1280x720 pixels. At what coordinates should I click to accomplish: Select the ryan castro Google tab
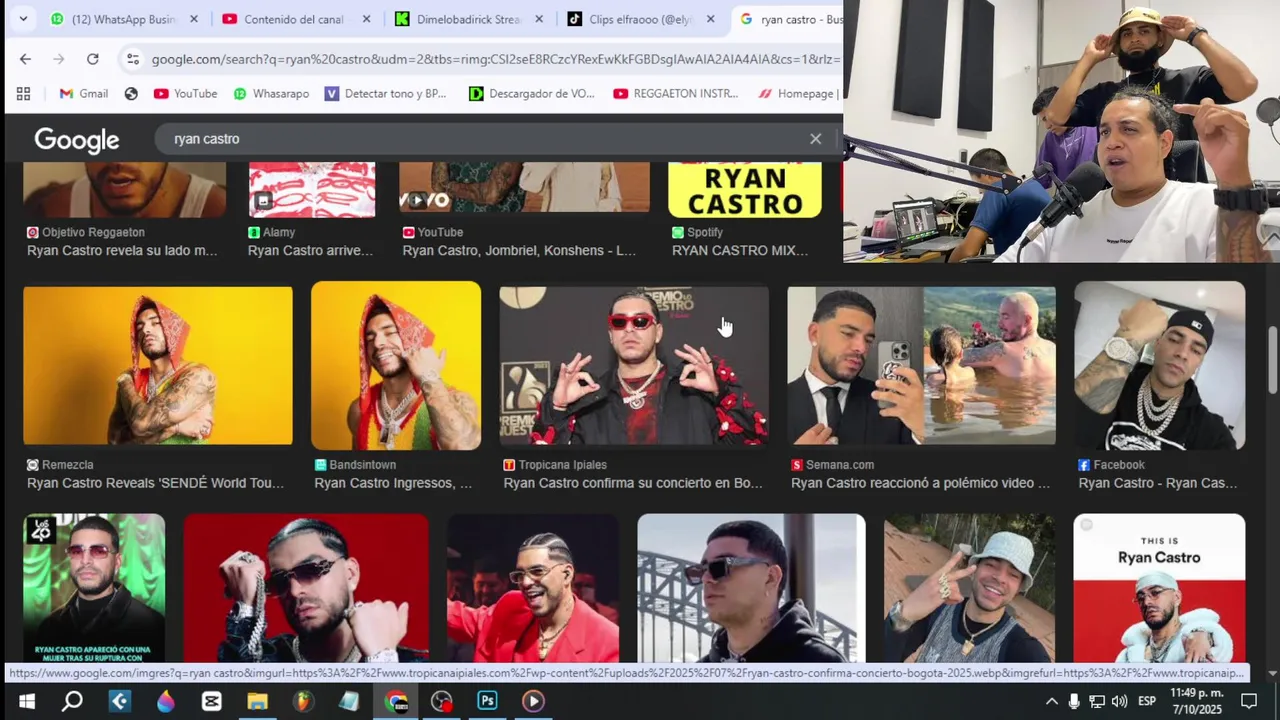coord(788,19)
